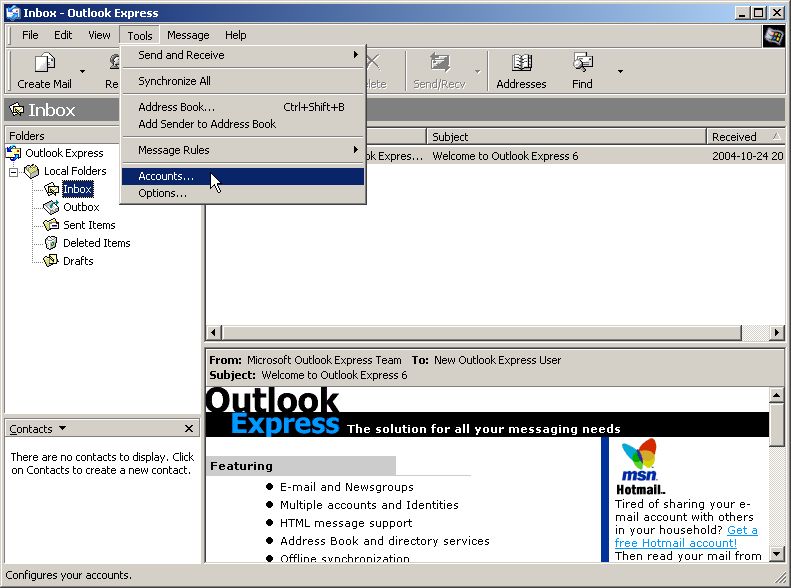
Task: Maximize the Outlook Express window
Action: point(758,13)
